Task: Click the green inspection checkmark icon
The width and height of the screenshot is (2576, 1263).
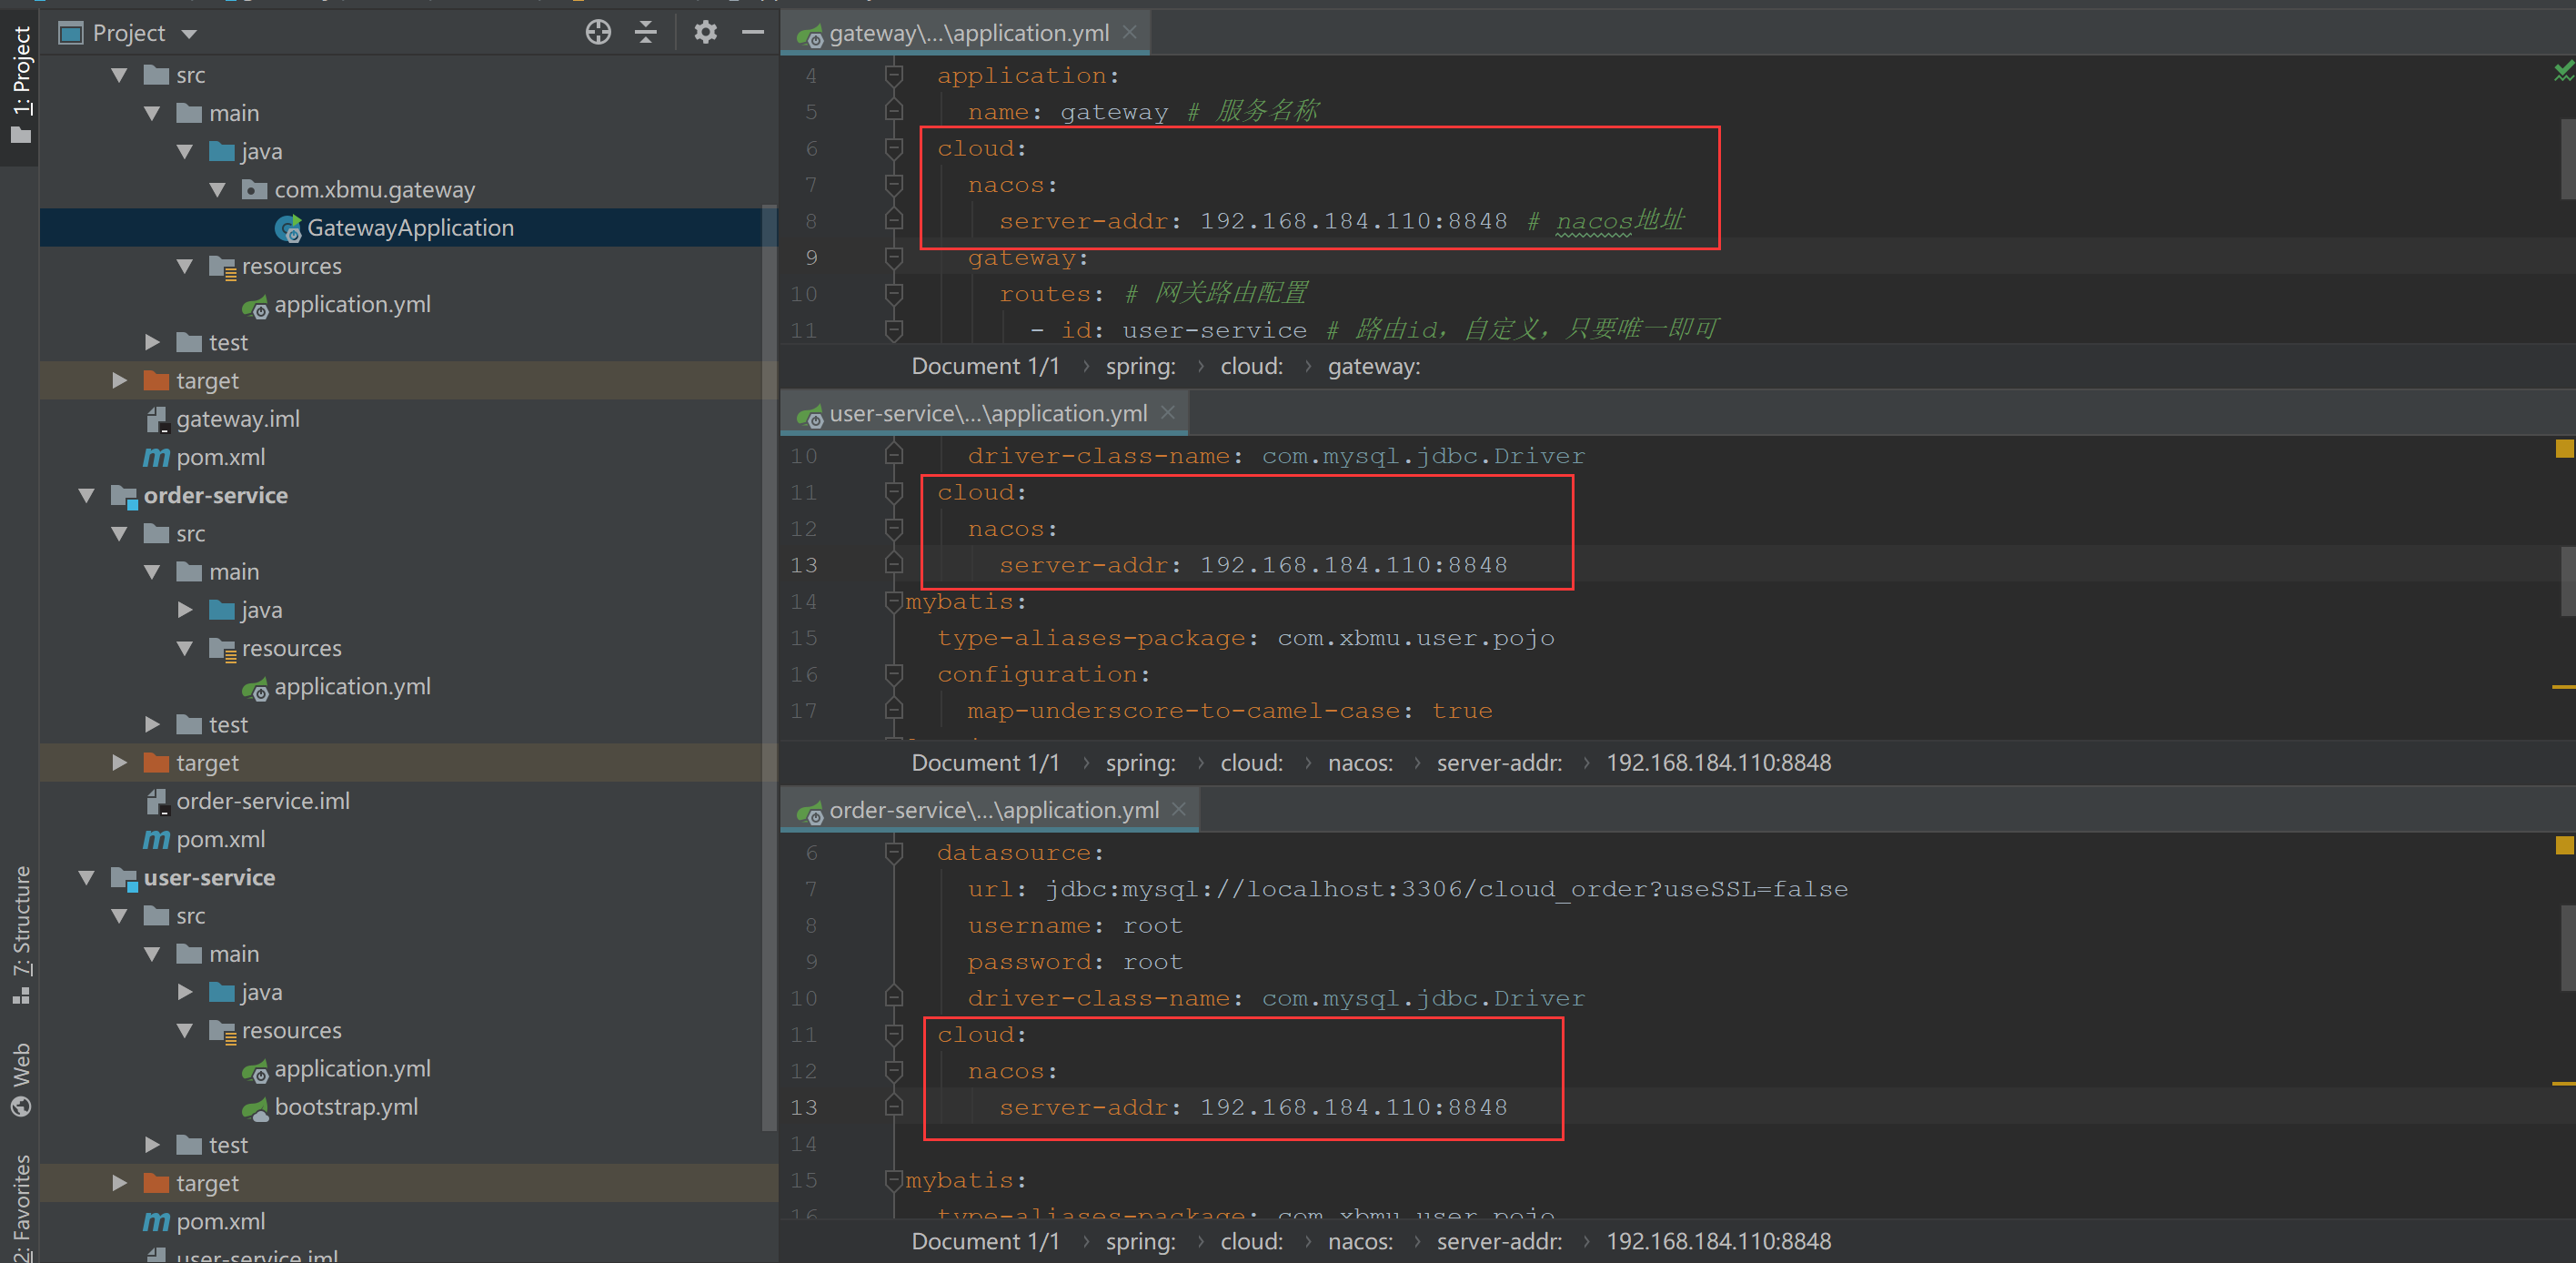Action: click(x=2563, y=71)
